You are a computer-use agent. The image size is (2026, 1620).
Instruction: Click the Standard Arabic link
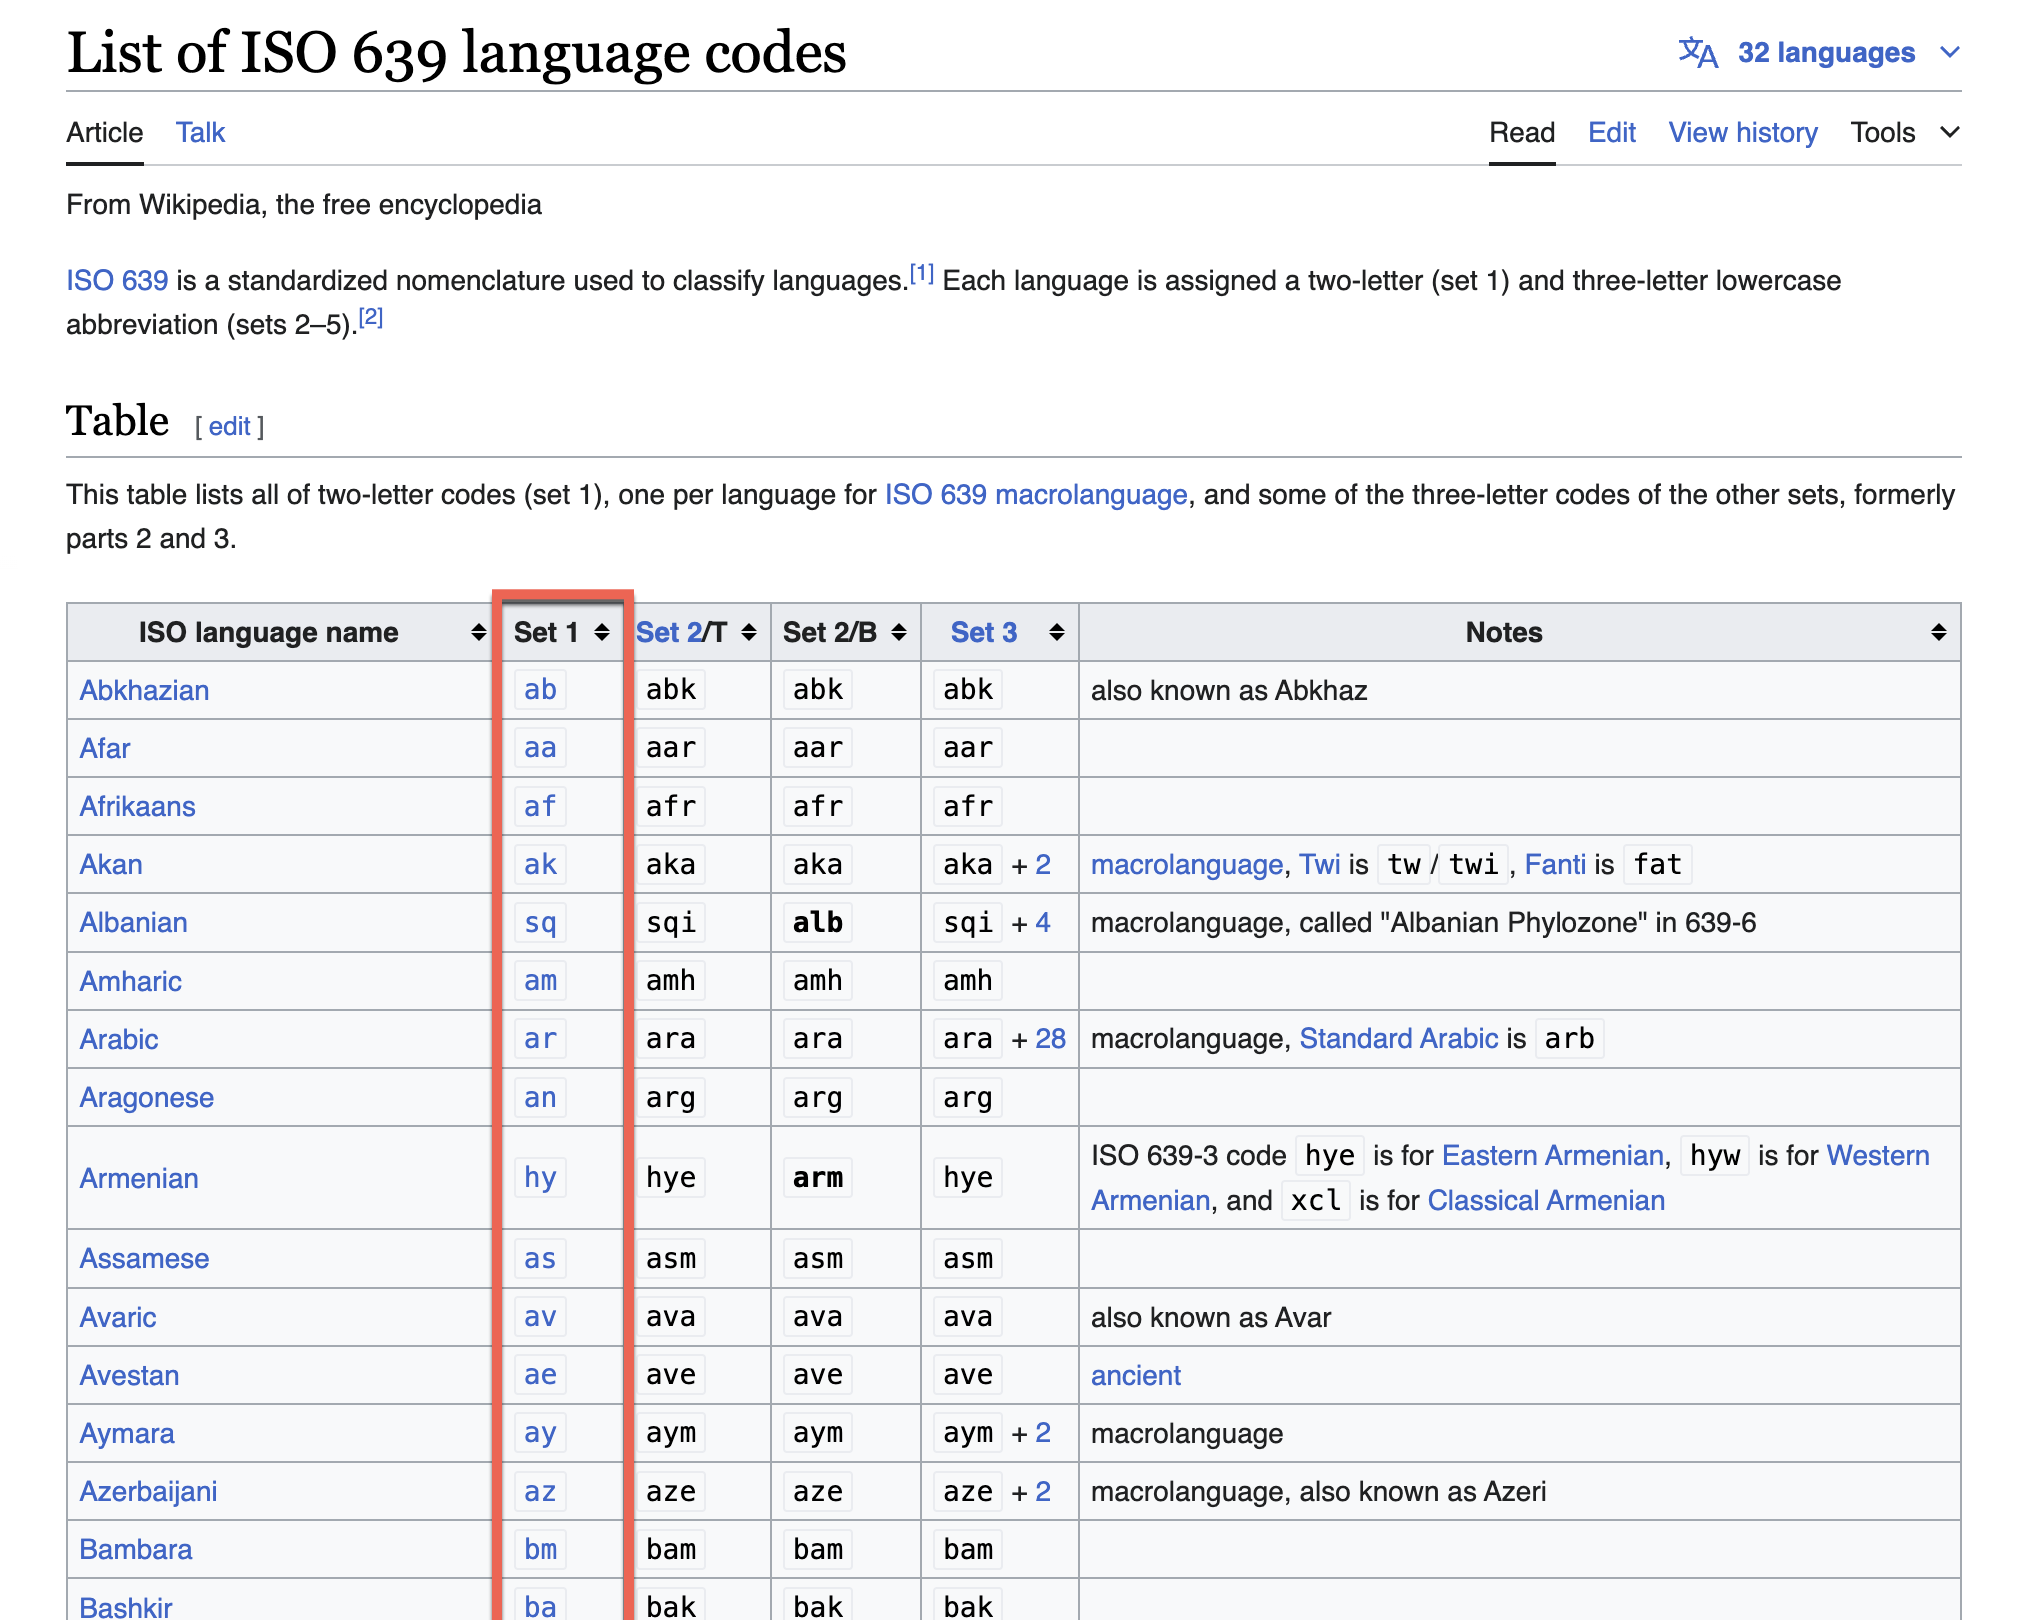click(x=1397, y=1038)
